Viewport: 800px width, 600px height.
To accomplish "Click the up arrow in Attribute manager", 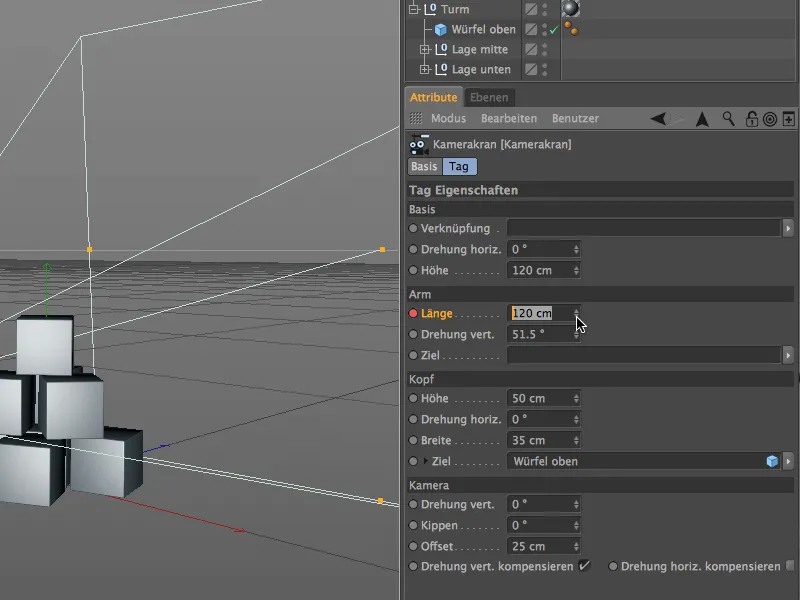I will click(x=702, y=119).
